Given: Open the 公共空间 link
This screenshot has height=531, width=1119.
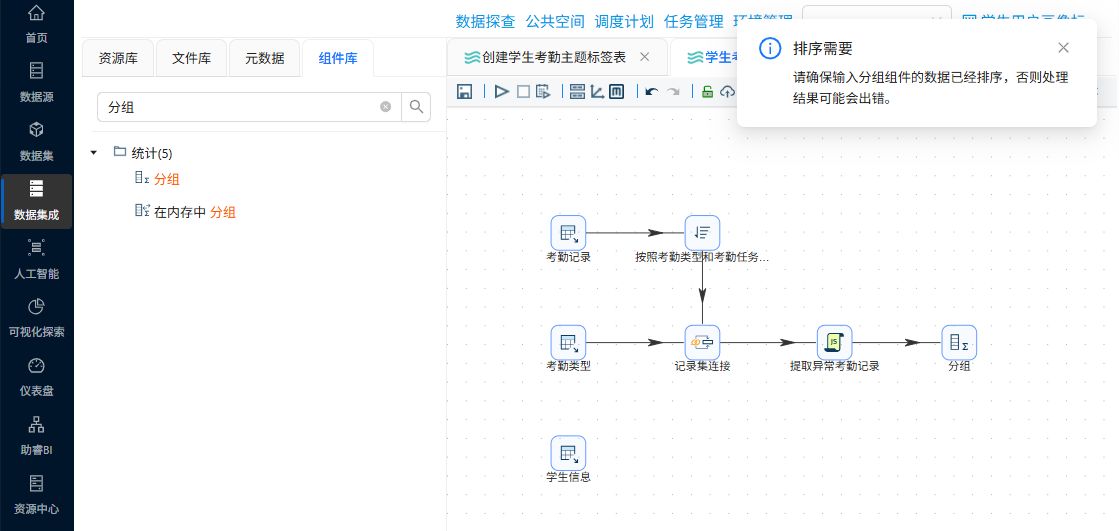Looking at the screenshot, I should [555, 21].
